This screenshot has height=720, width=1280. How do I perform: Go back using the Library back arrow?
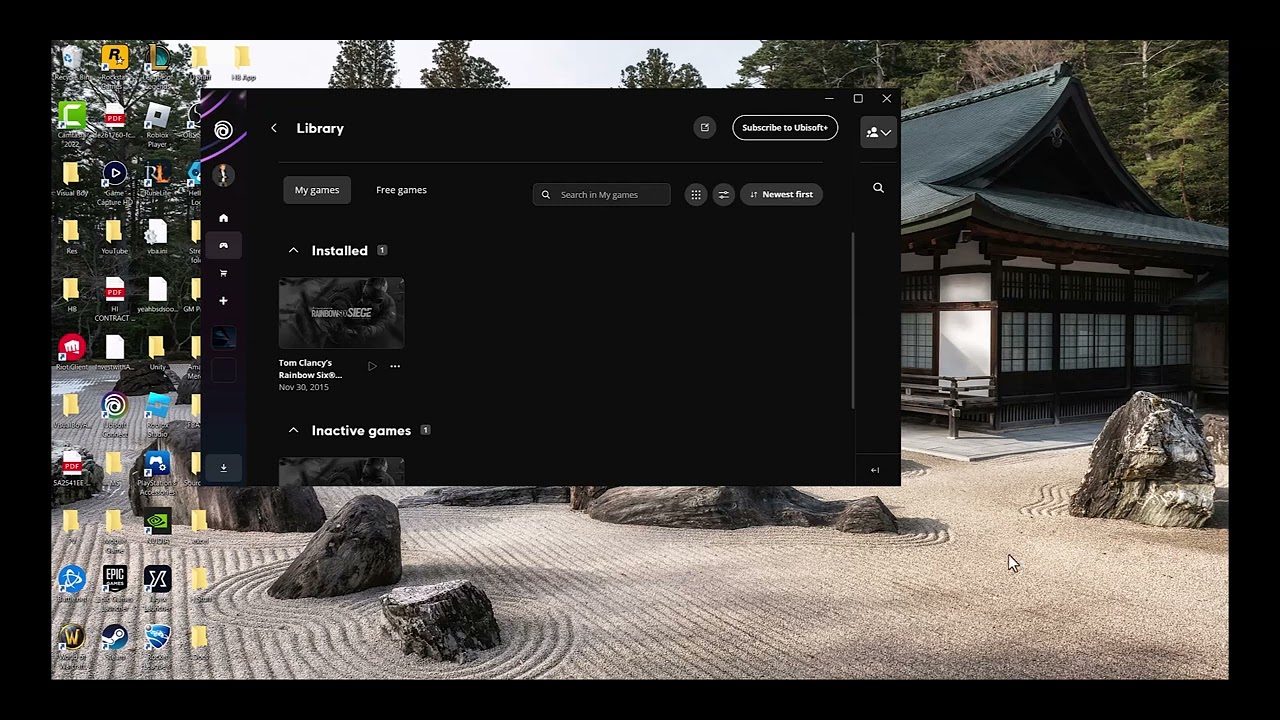point(274,128)
